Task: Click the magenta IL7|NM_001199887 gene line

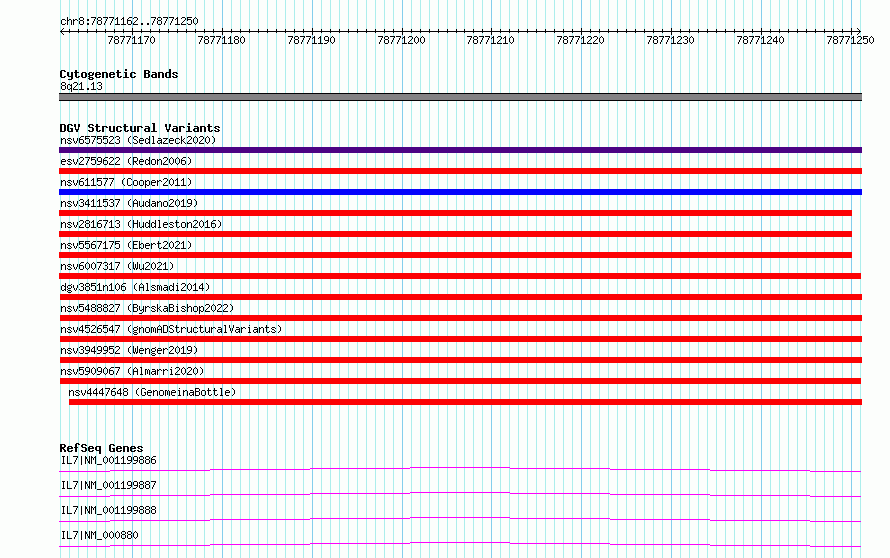Action: point(460,494)
